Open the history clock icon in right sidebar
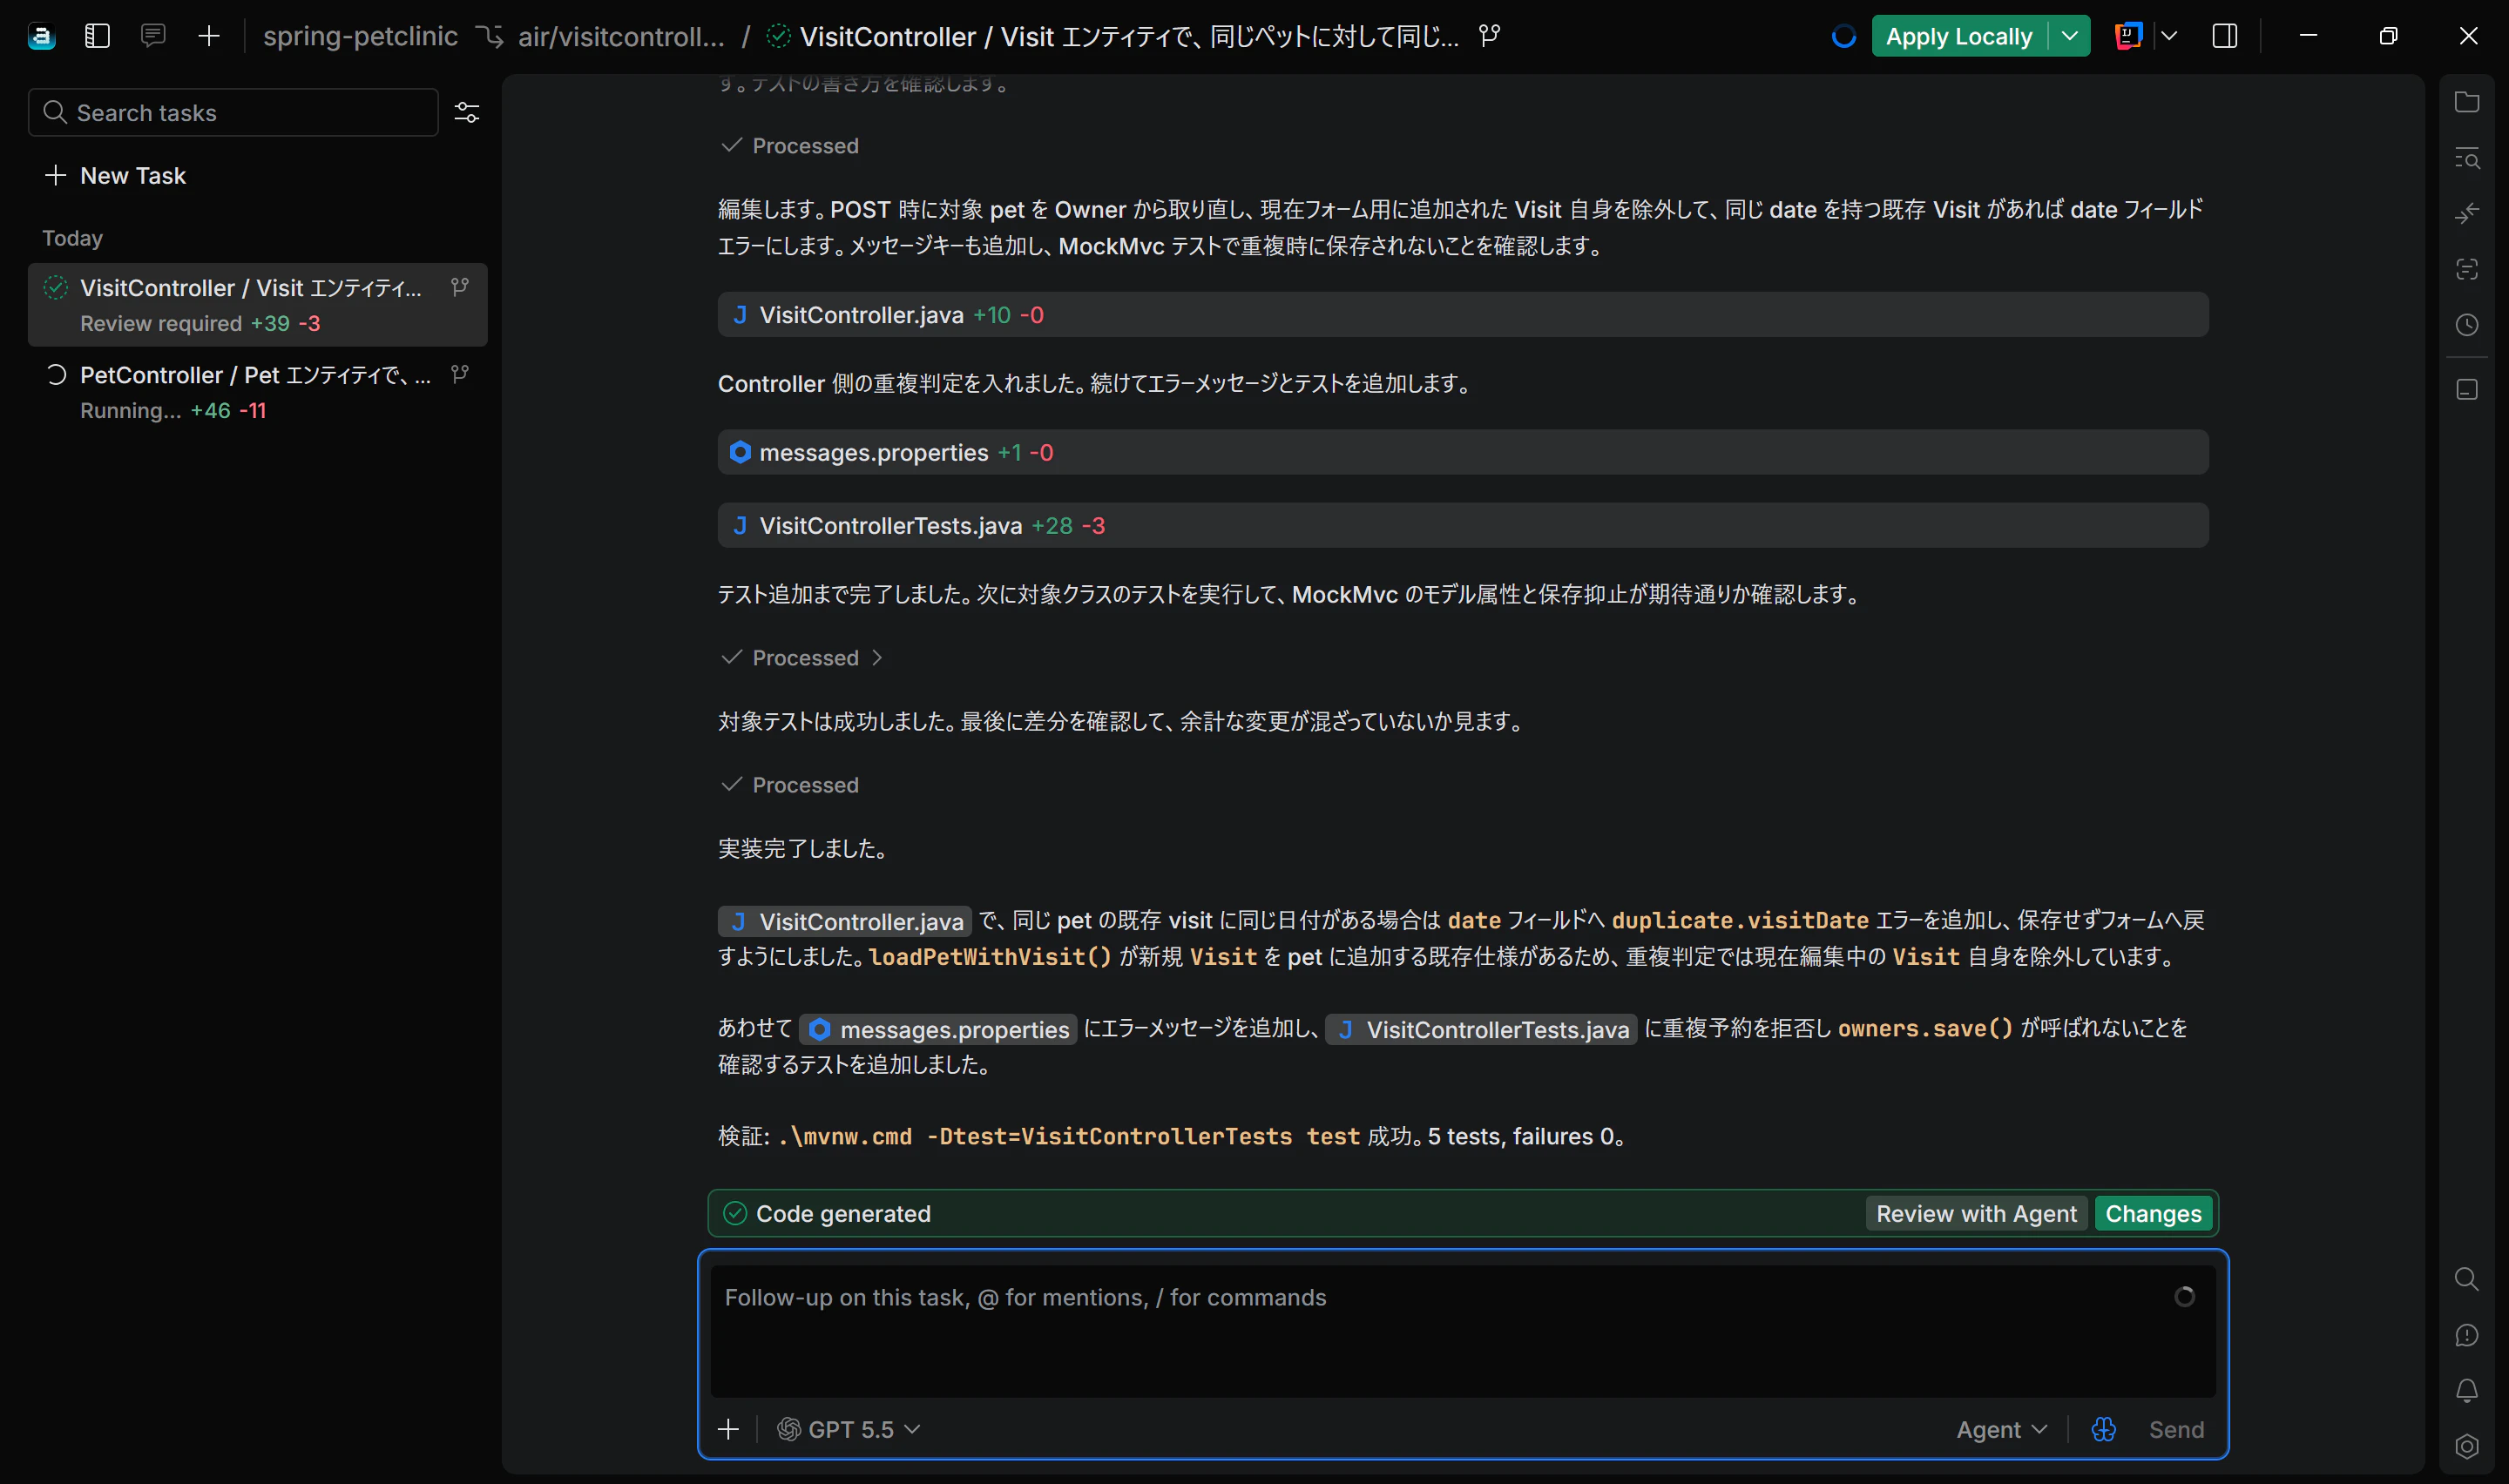The height and width of the screenshot is (1484, 2509). (2467, 325)
